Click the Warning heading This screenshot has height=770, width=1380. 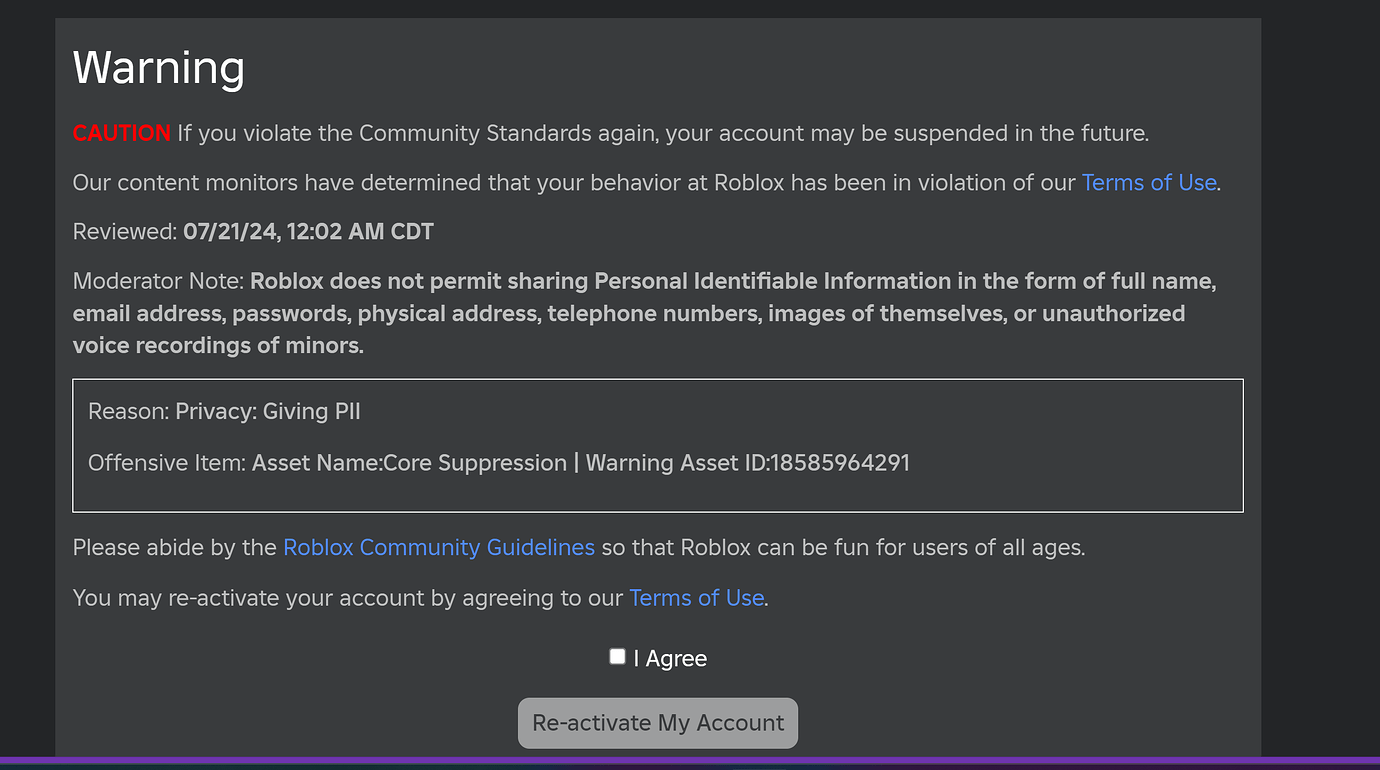[x=159, y=68]
